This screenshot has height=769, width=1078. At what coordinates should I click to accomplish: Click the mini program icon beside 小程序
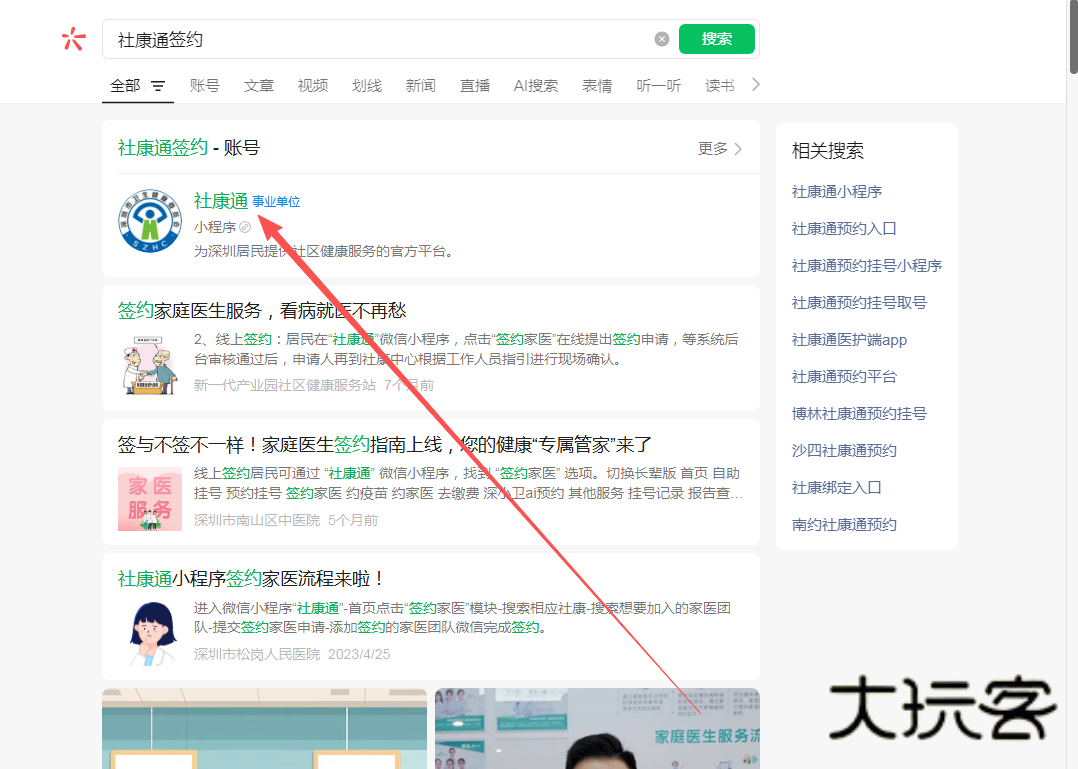coord(245,227)
